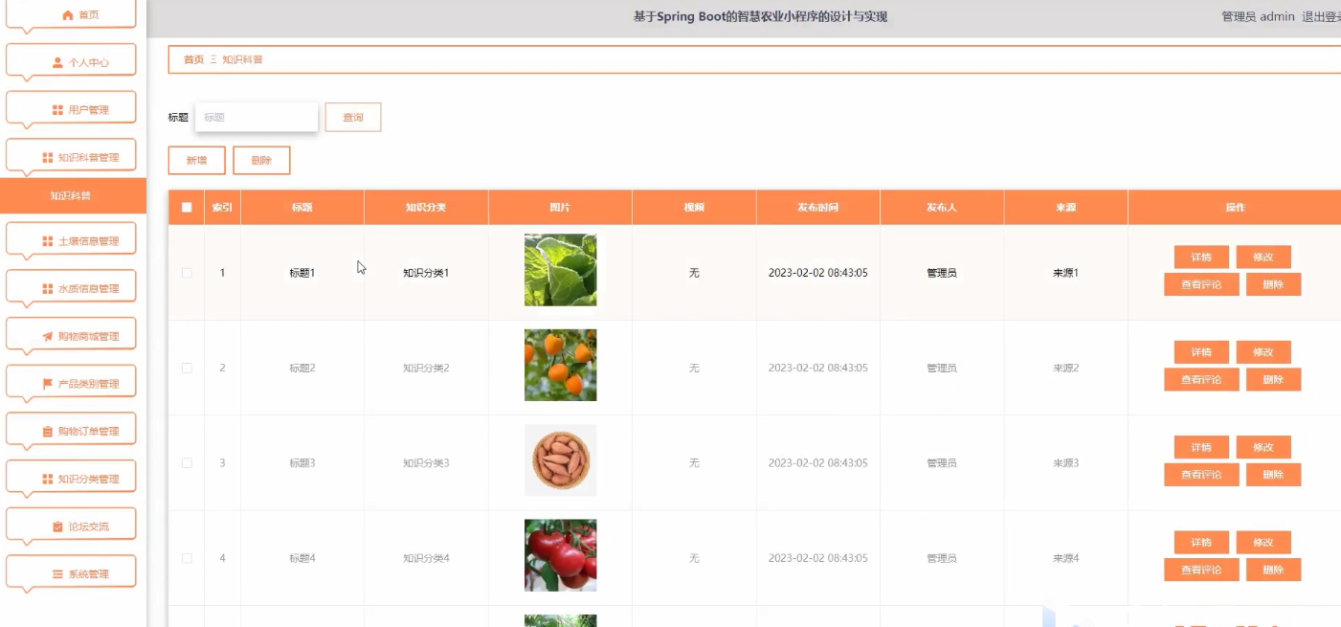Focus the 标题 search input field
1341x627 pixels.
pos(257,117)
